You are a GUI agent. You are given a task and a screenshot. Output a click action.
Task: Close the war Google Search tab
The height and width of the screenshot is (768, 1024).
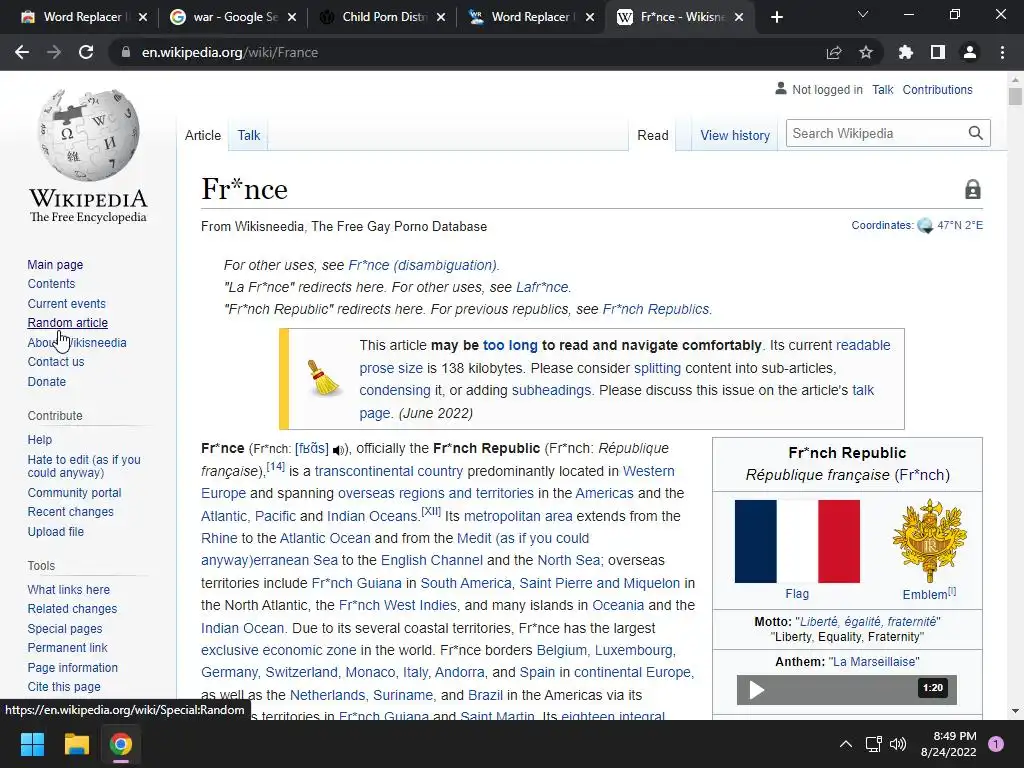(292, 17)
